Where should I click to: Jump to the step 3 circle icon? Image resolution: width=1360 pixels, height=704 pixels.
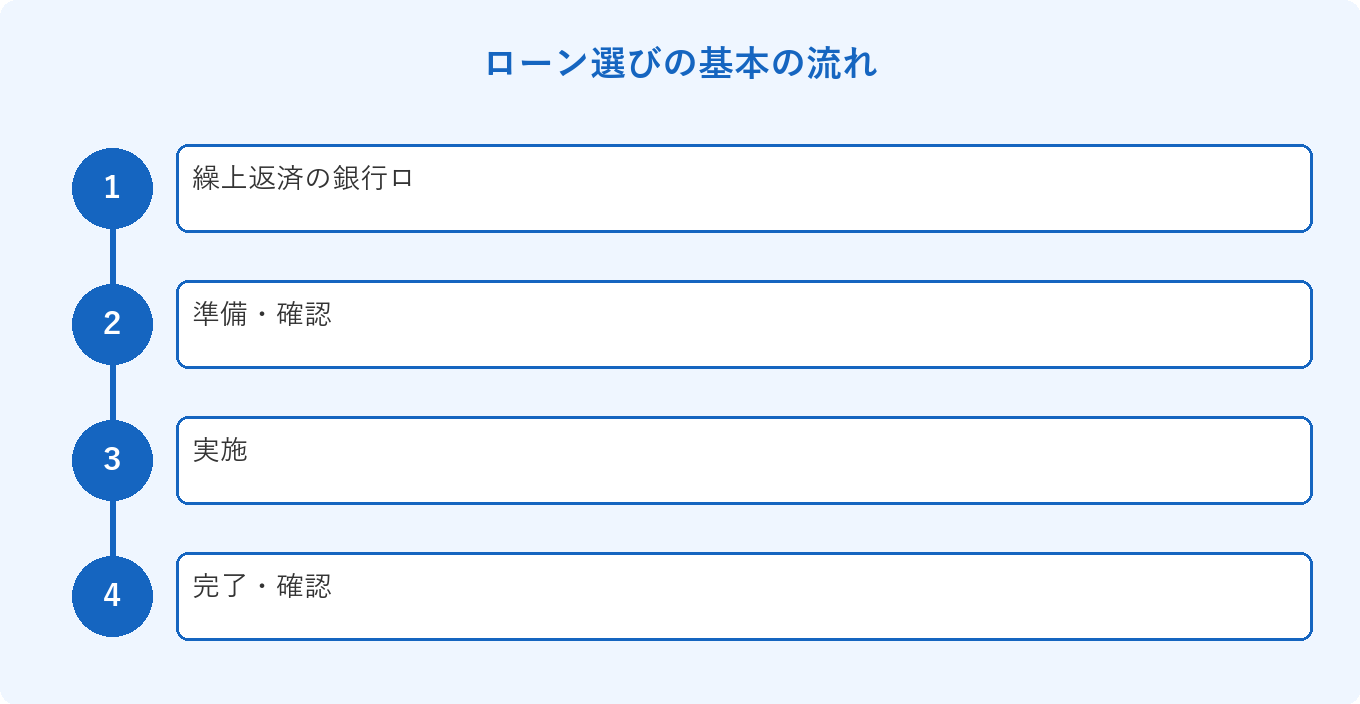point(112,460)
